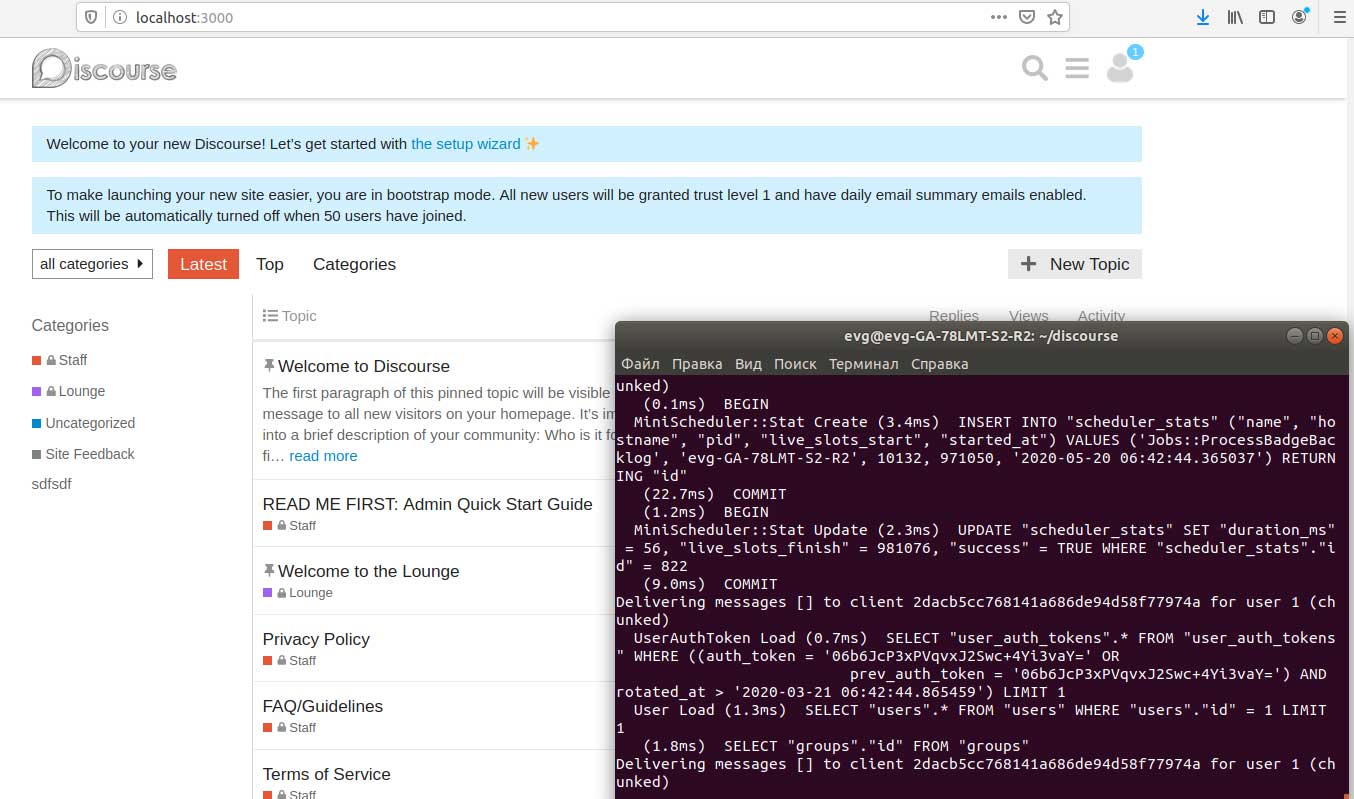The width and height of the screenshot is (1354, 799).
Task: Switch to the Top tab
Action: point(270,264)
